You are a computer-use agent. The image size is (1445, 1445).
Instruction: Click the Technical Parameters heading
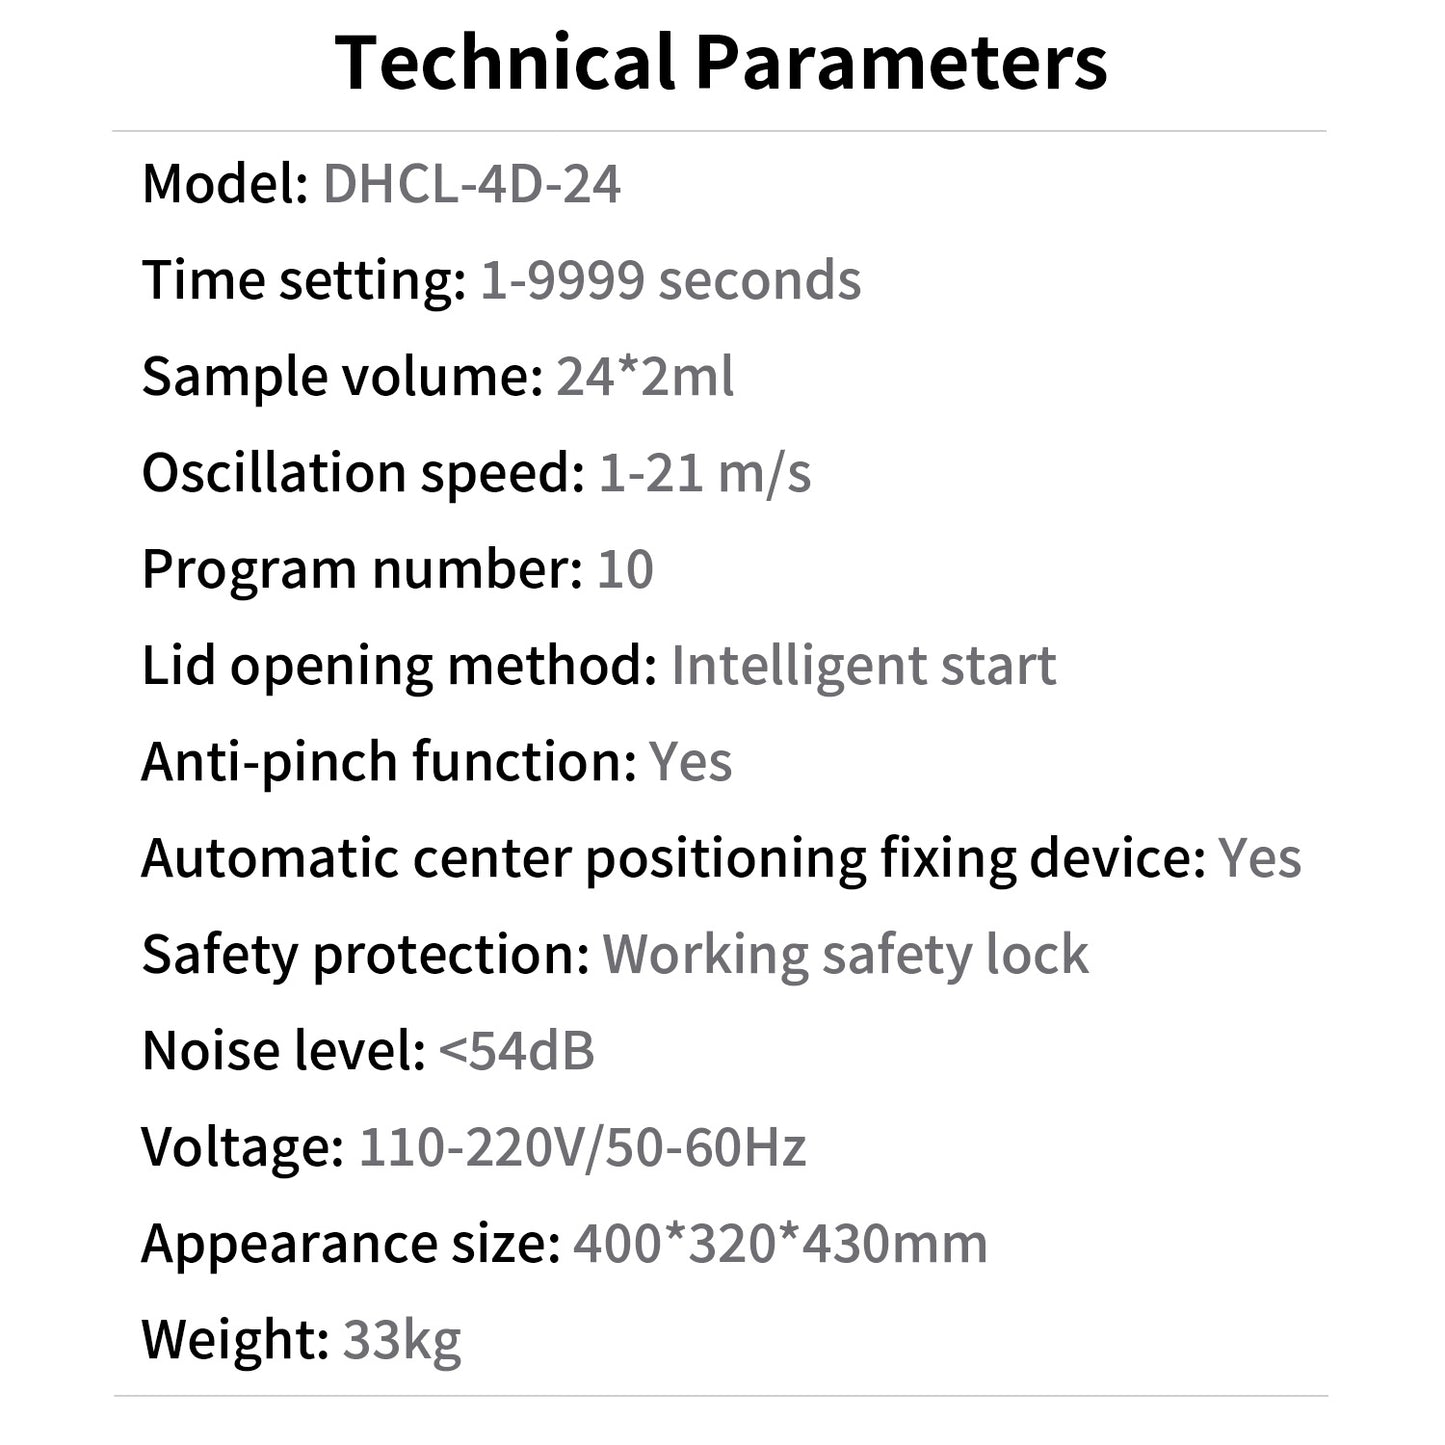tap(721, 62)
